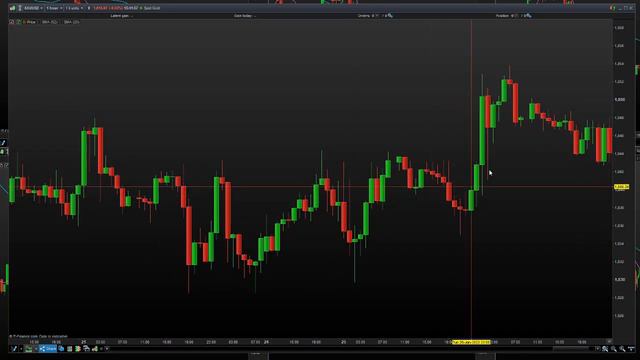Image resolution: width=640 pixels, height=360 pixels.
Task: Click the yellow highlighted price label on price axis
Action: (x=621, y=187)
